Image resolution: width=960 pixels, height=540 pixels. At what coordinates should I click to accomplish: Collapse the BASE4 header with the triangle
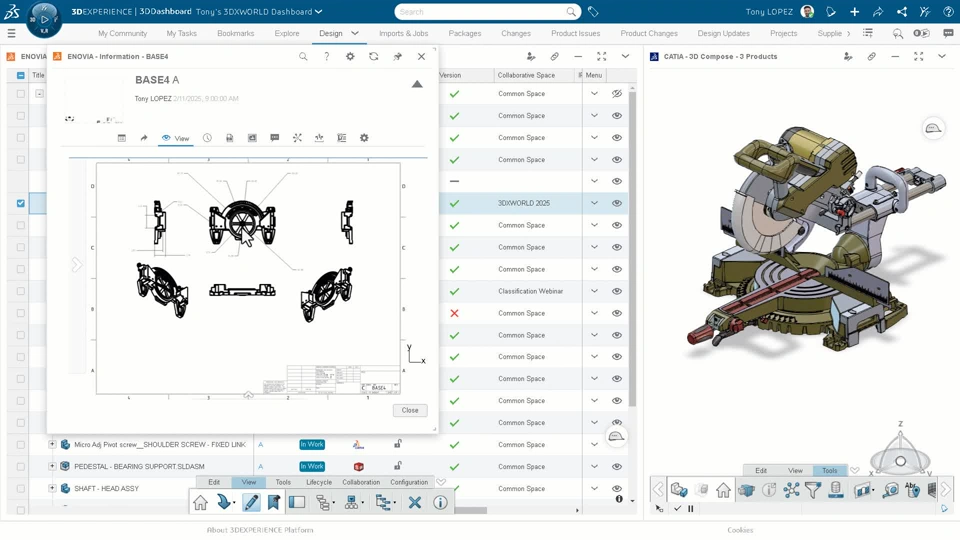coord(417,84)
